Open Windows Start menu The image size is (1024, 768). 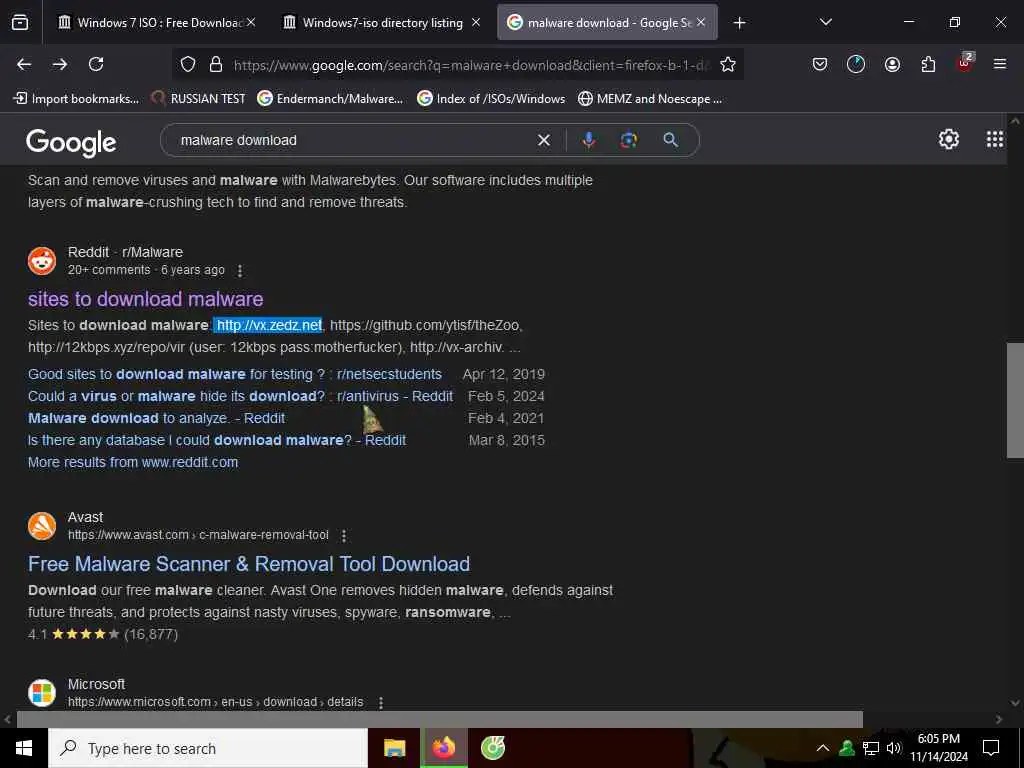click(x=24, y=748)
